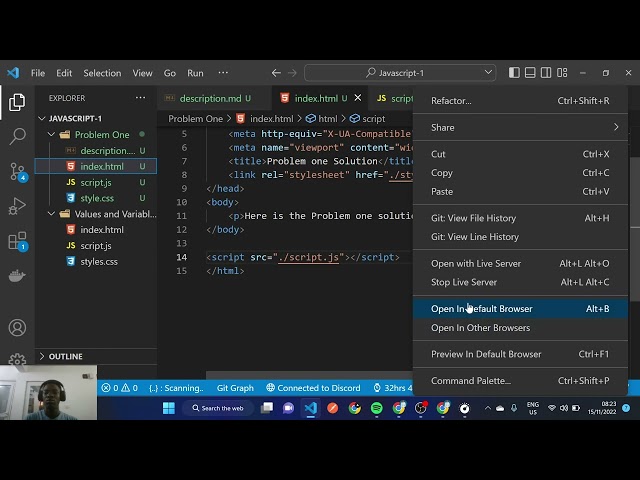Viewport: 640px width, 480px height.
Task: Open the File menu
Action: [x=38, y=73]
